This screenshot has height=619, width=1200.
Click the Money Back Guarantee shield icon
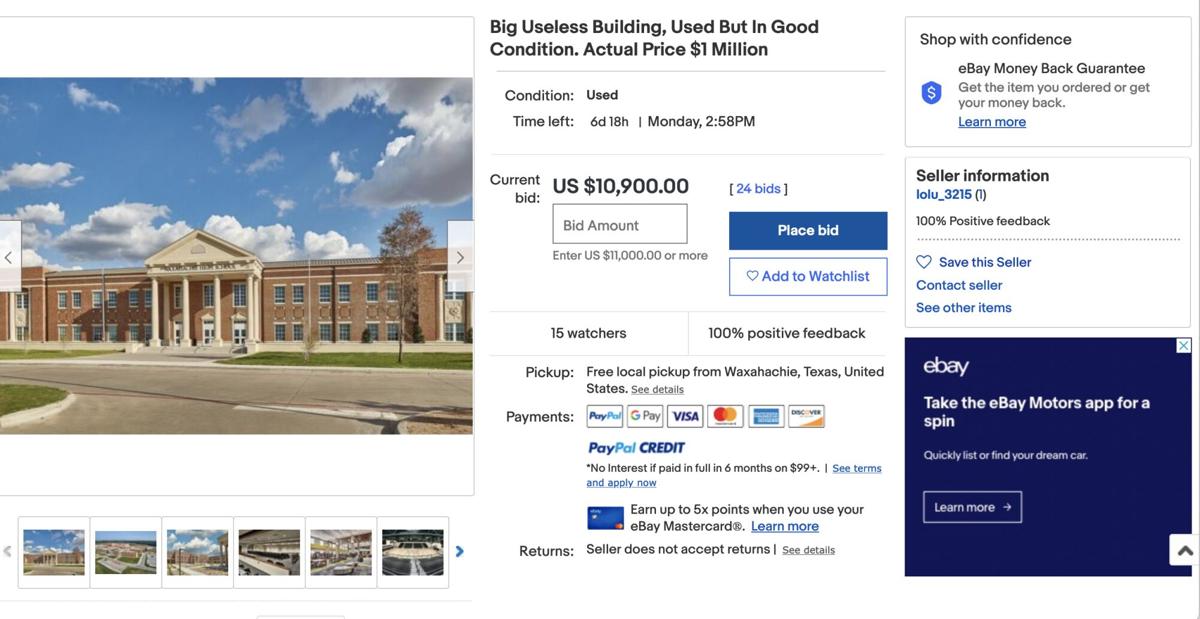931,93
